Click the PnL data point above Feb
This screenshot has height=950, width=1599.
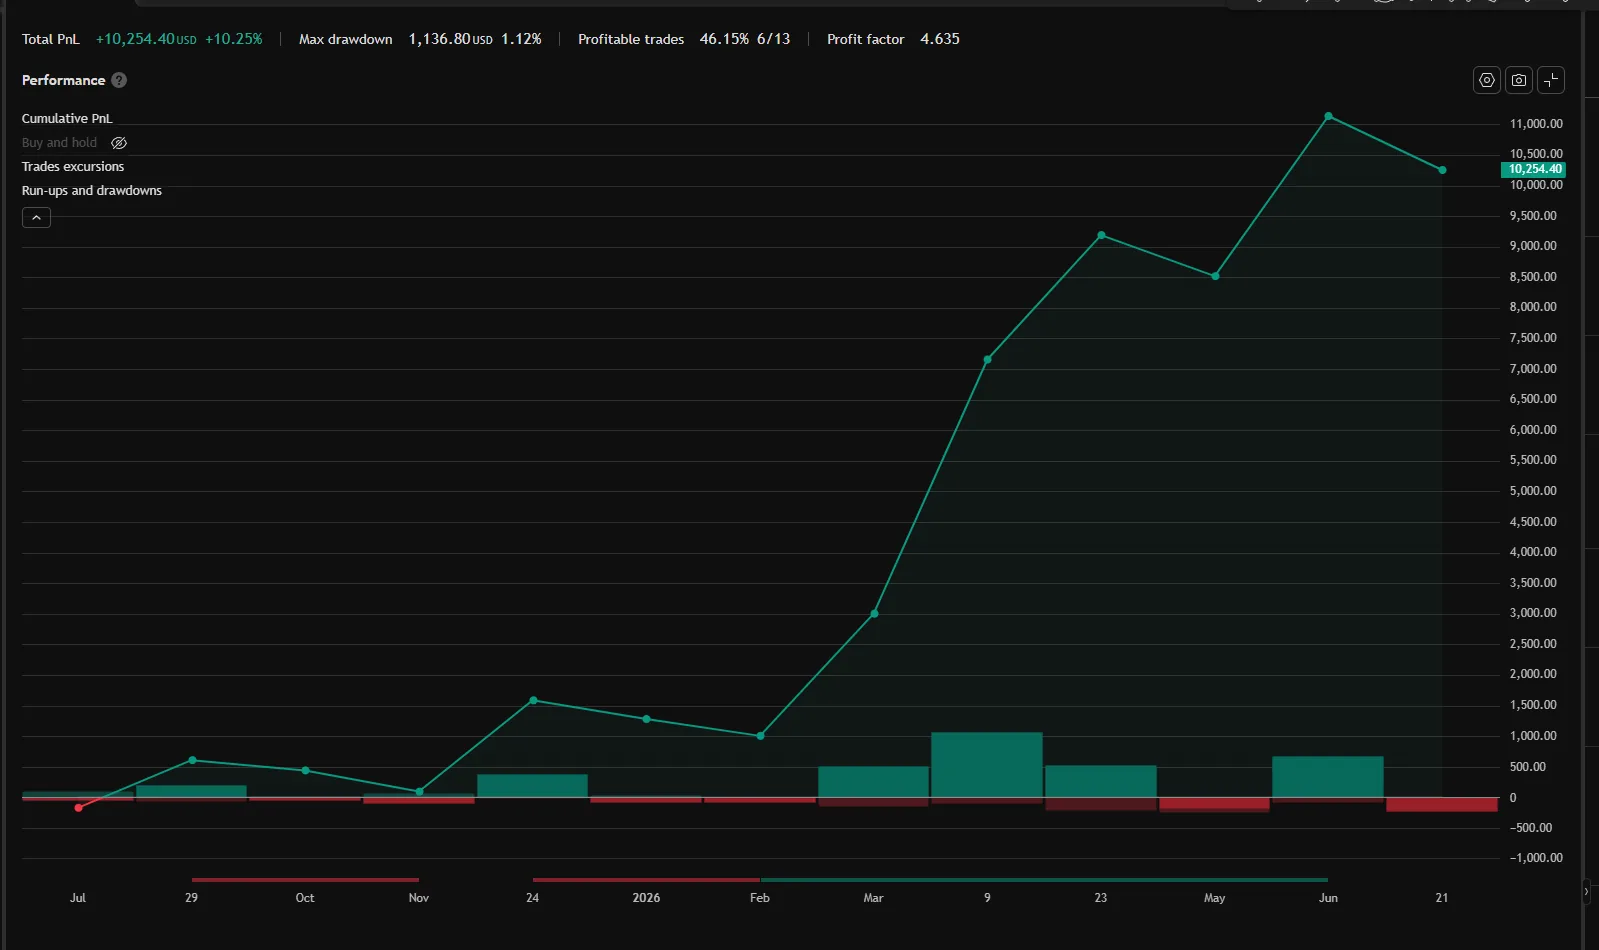tap(760, 736)
